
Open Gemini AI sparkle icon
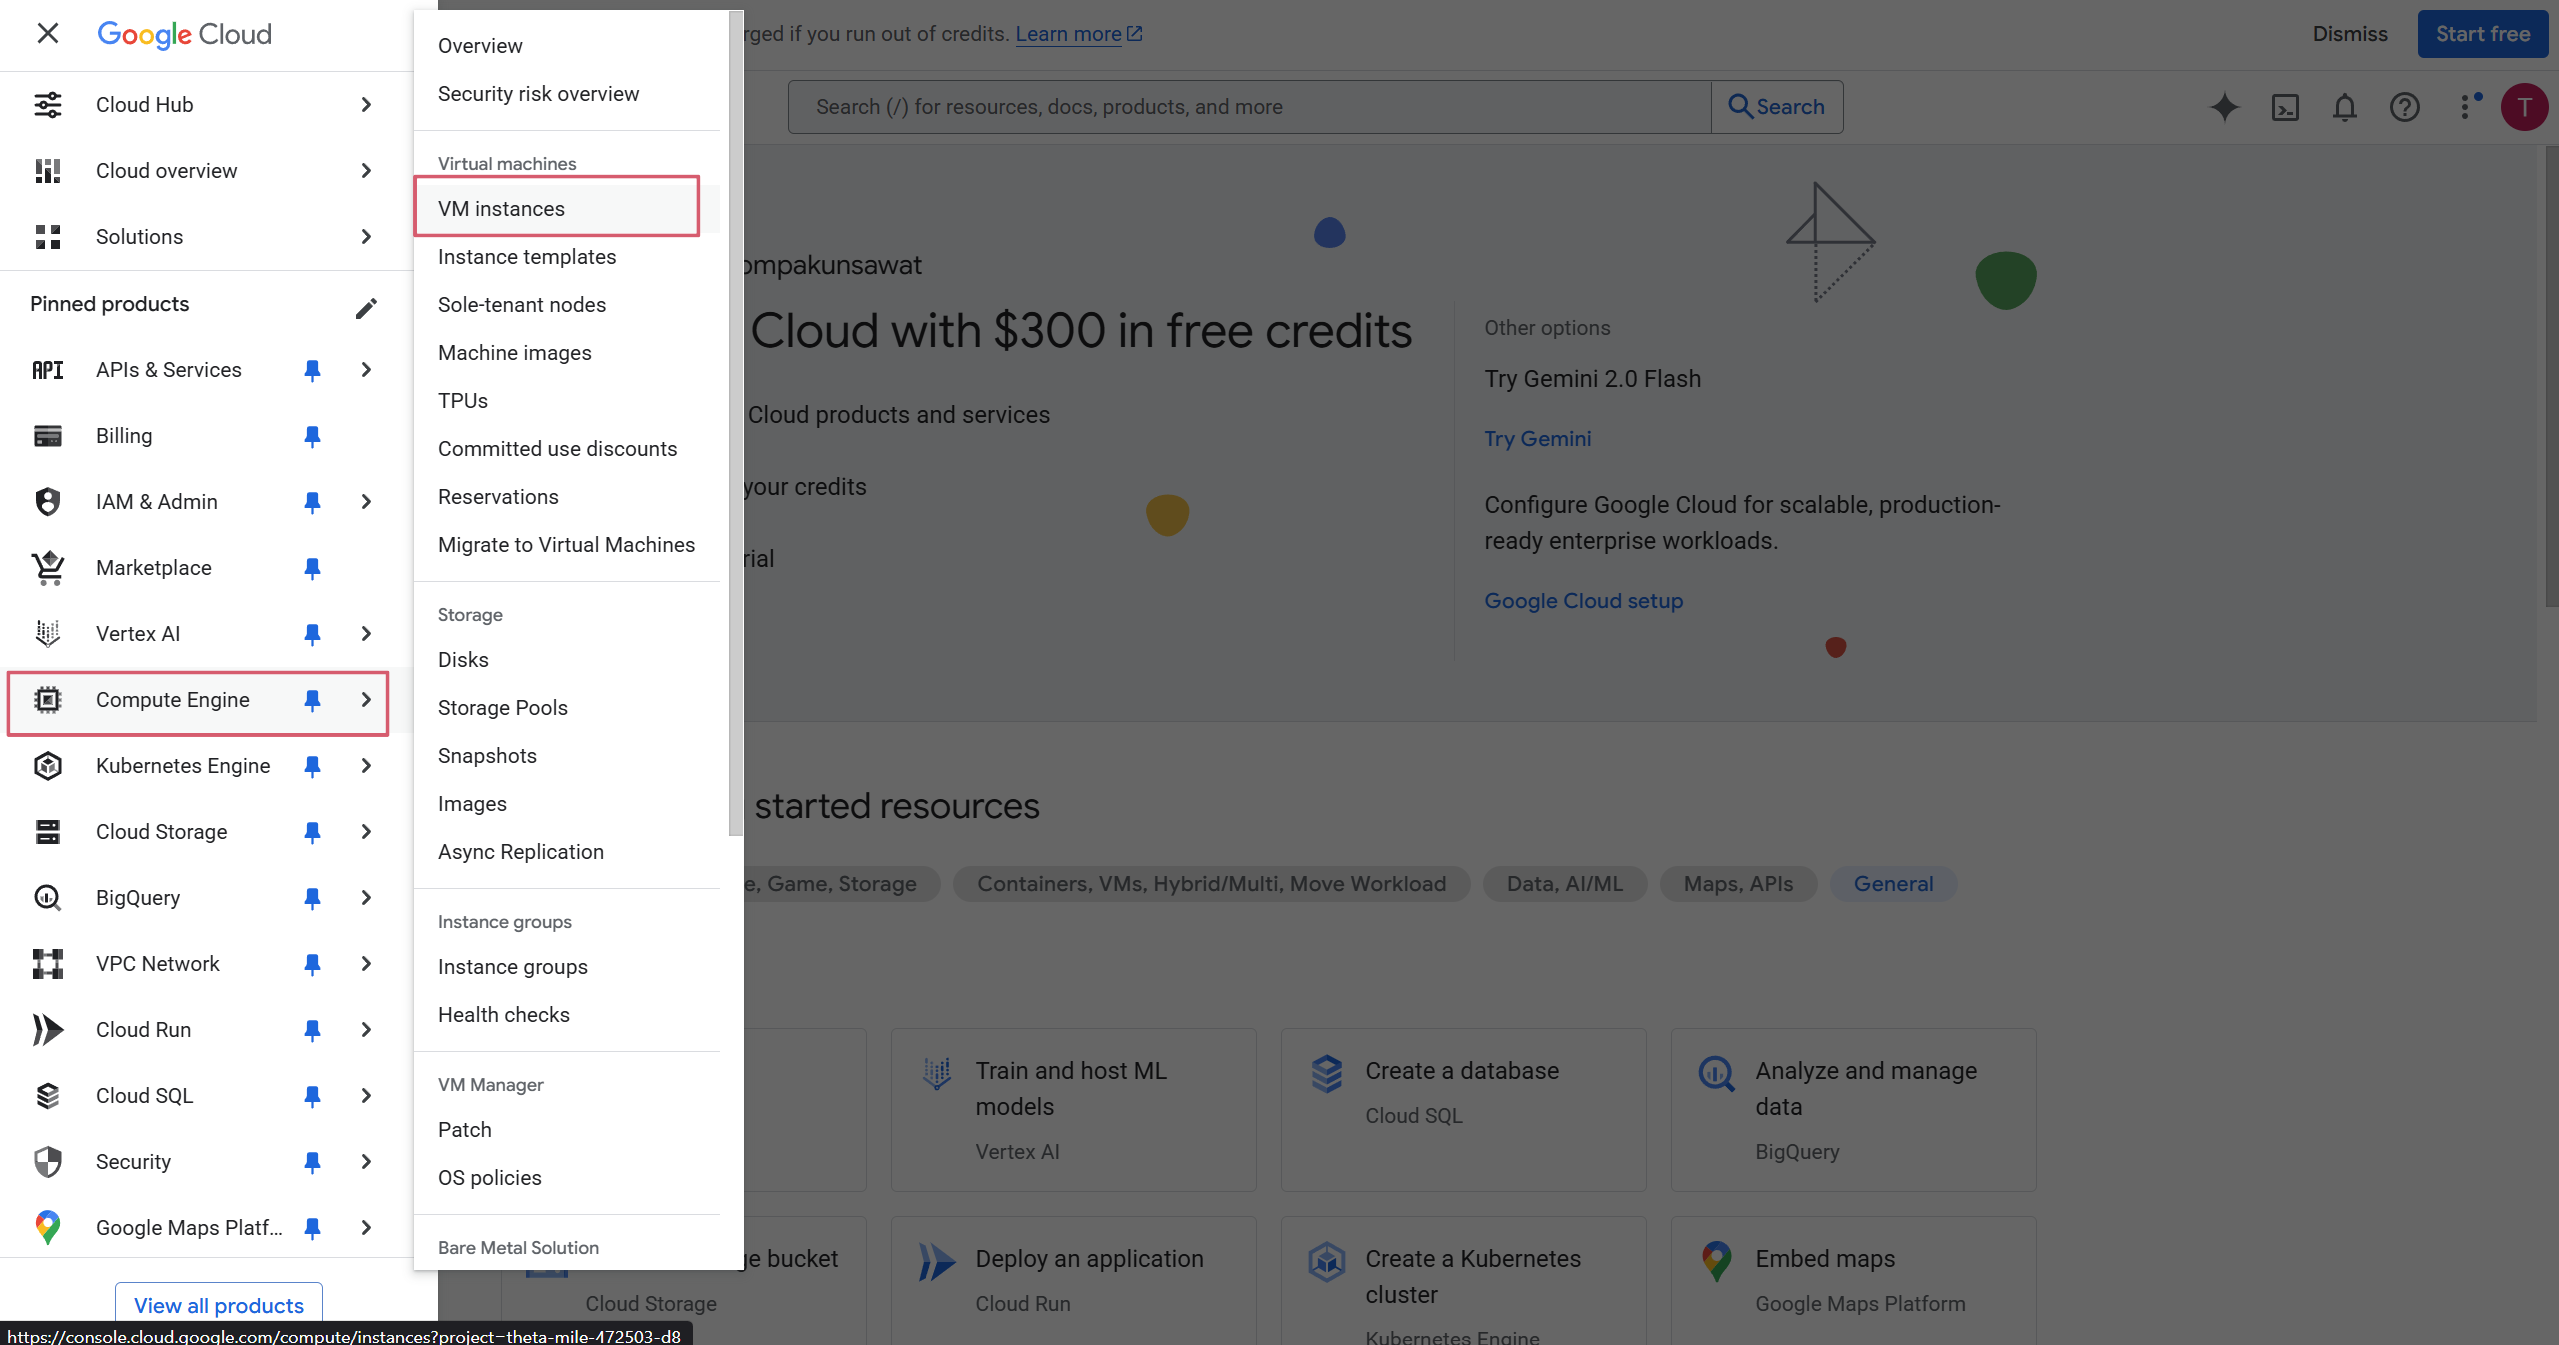(x=2224, y=107)
